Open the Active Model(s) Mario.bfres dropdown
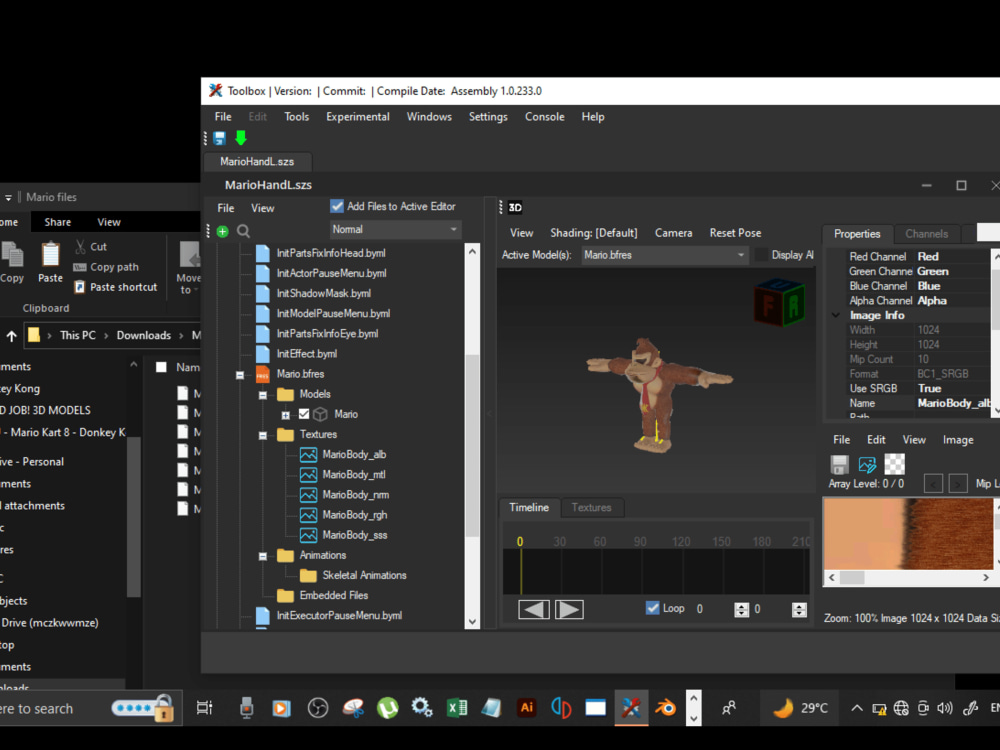The width and height of the screenshot is (1000, 750). (665, 255)
